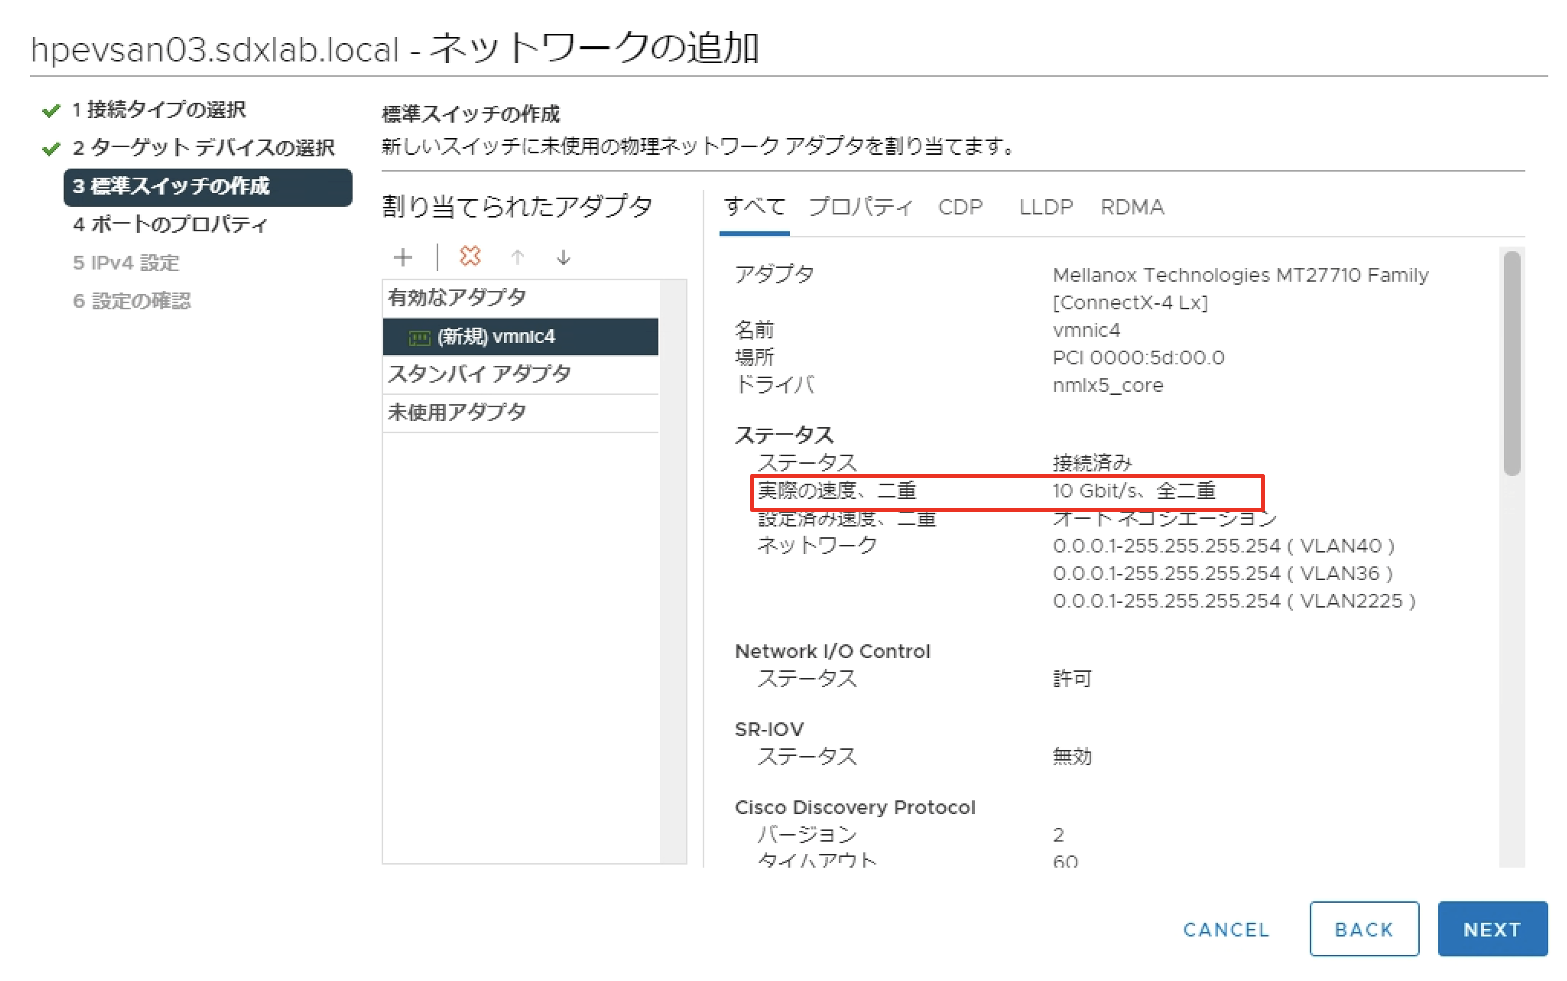Select step 6 設定の確認
Image resolution: width=1567 pixels, height=981 pixels.
click(x=131, y=301)
